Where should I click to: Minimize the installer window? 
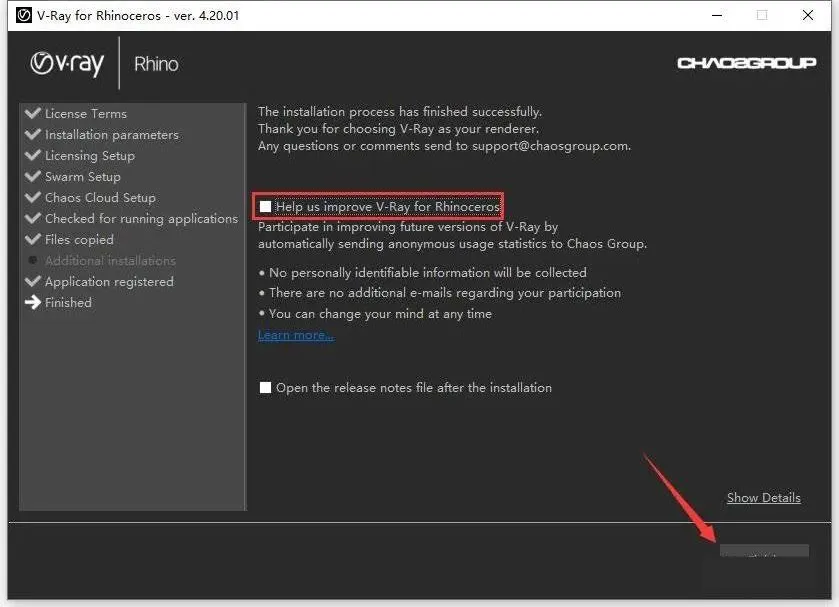717,15
